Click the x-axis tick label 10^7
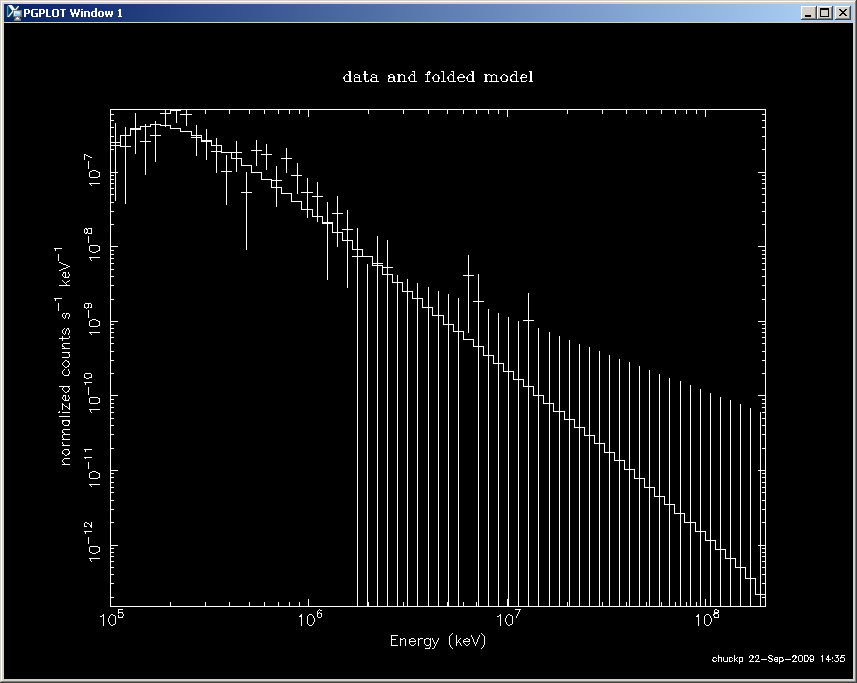The height and width of the screenshot is (683, 857). tap(508, 619)
